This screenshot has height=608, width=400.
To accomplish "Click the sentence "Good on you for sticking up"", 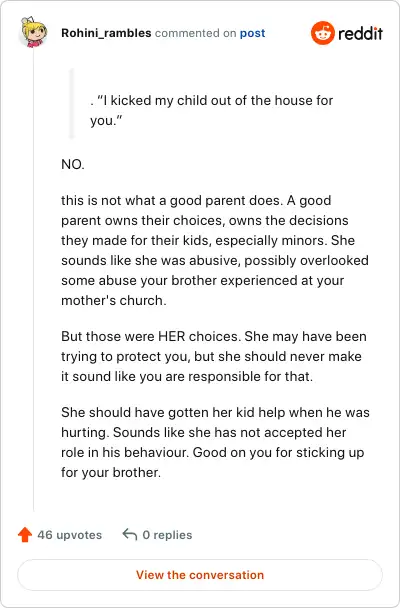I will click(278, 453).
